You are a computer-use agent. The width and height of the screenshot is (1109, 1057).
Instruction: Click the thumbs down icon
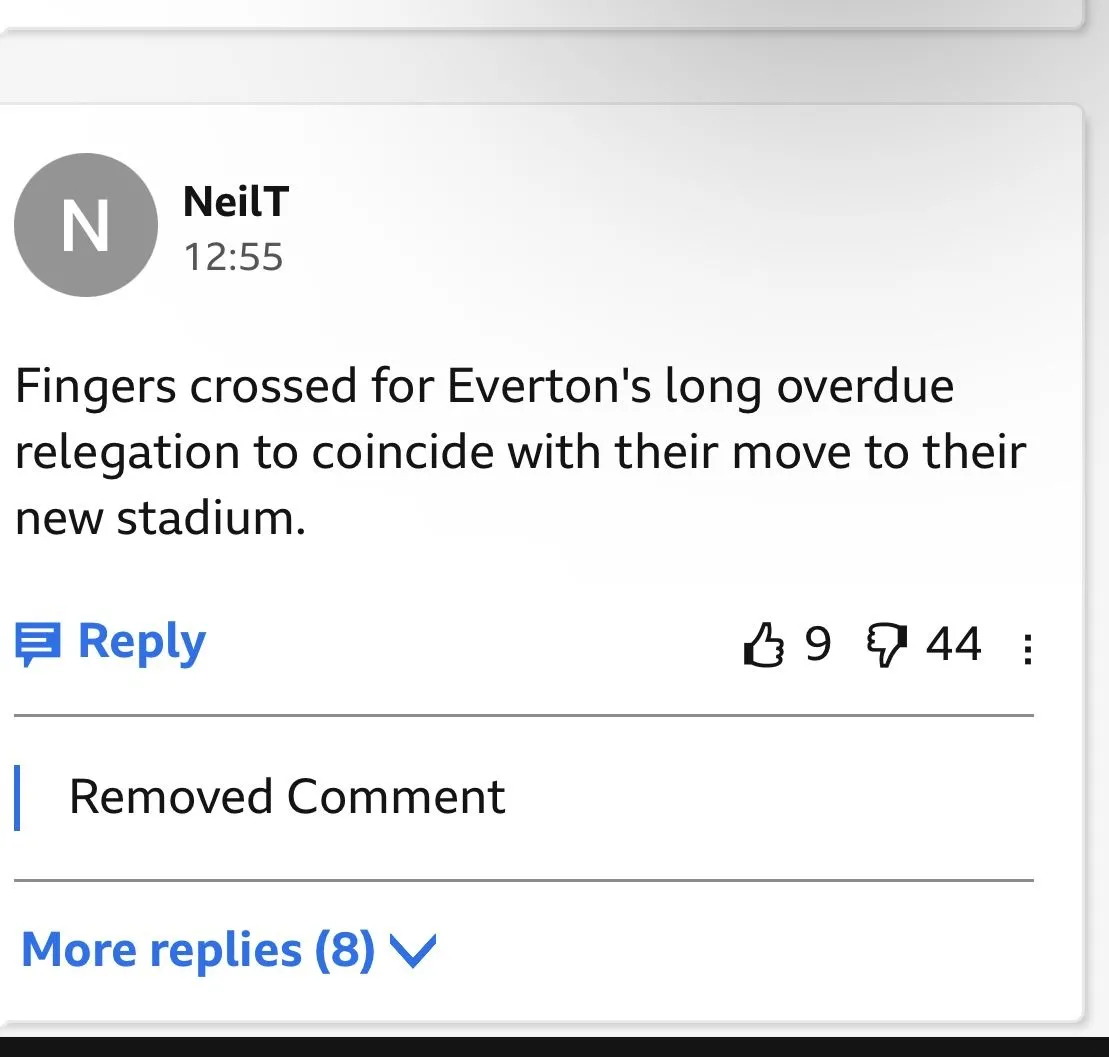[x=884, y=645]
